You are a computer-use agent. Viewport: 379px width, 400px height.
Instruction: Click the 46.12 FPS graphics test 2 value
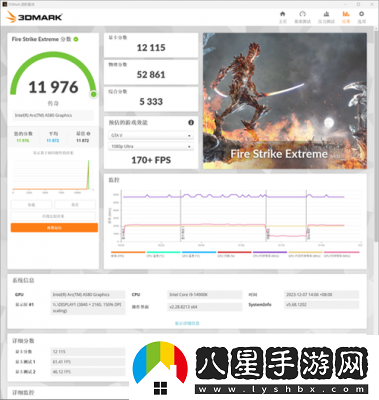[88, 372]
